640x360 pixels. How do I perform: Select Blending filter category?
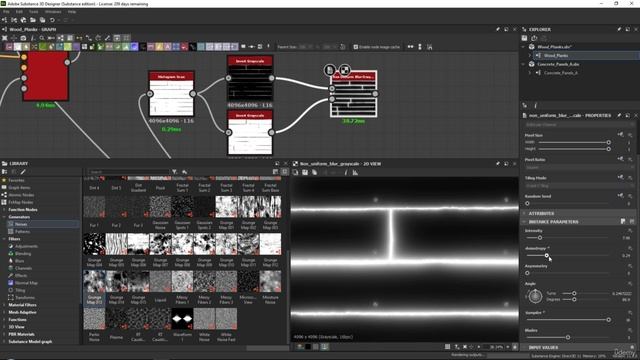[23, 253]
